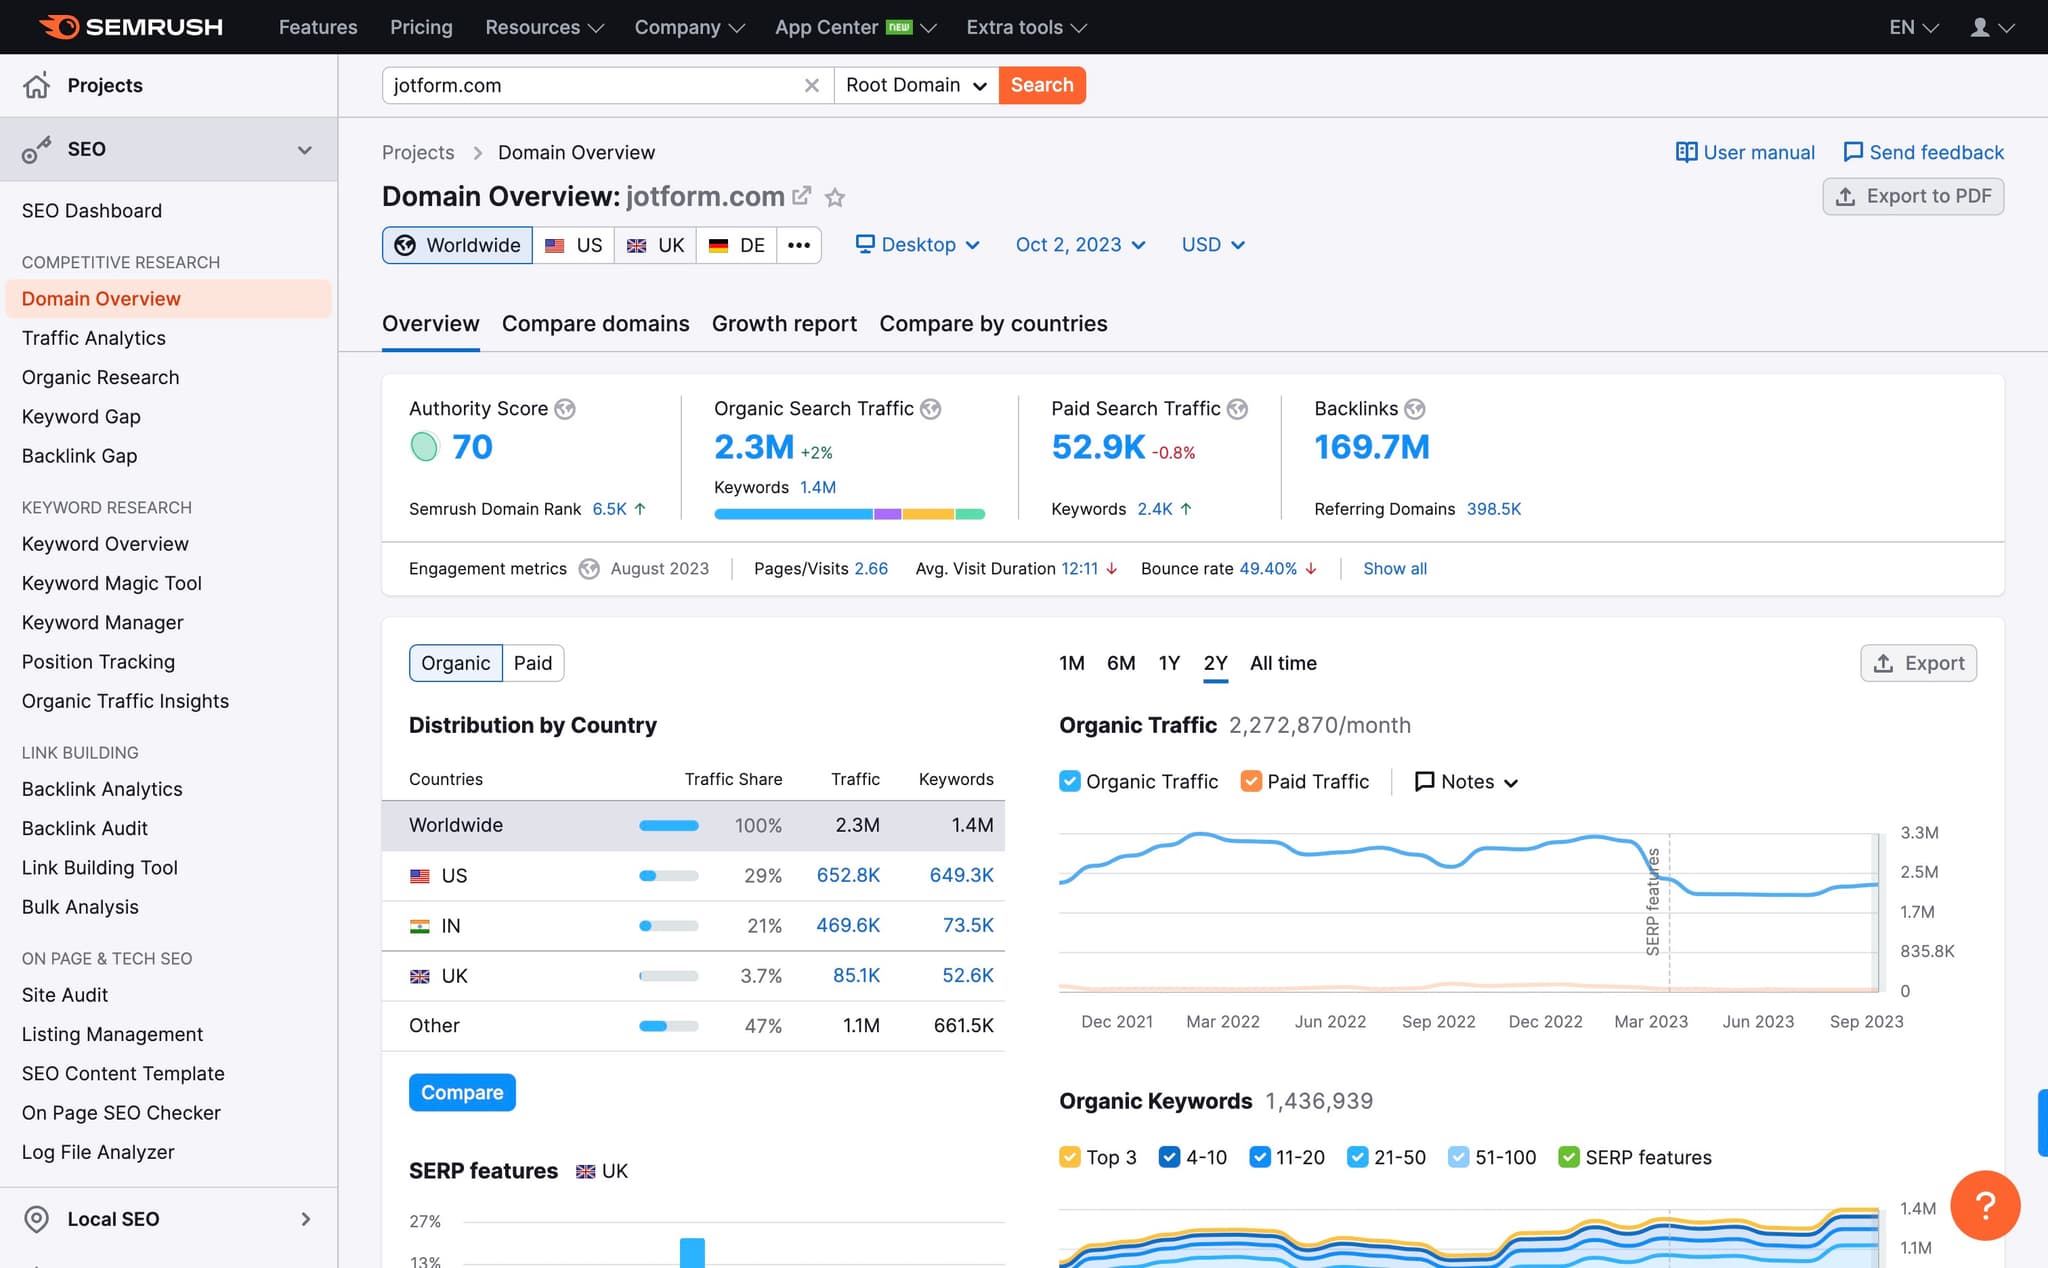Click Export button above traffic chart
This screenshot has width=2048, height=1268.
[x=1918, y=663]
